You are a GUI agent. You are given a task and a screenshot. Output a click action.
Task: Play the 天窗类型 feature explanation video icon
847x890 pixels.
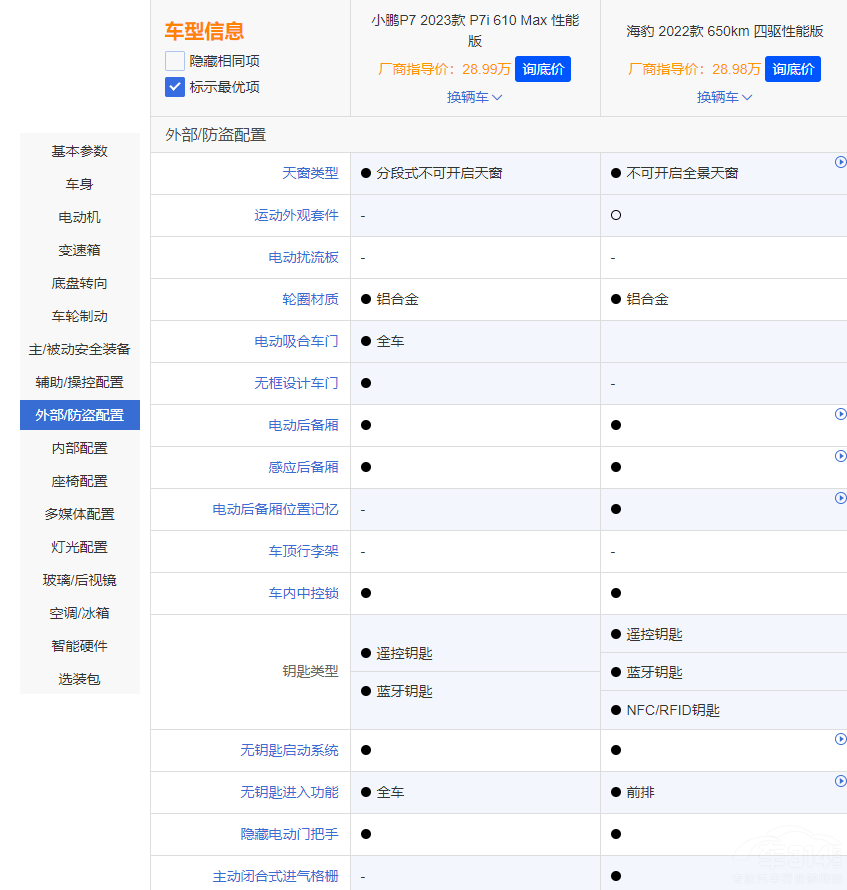pyautogui.click(x=840, y=161)
